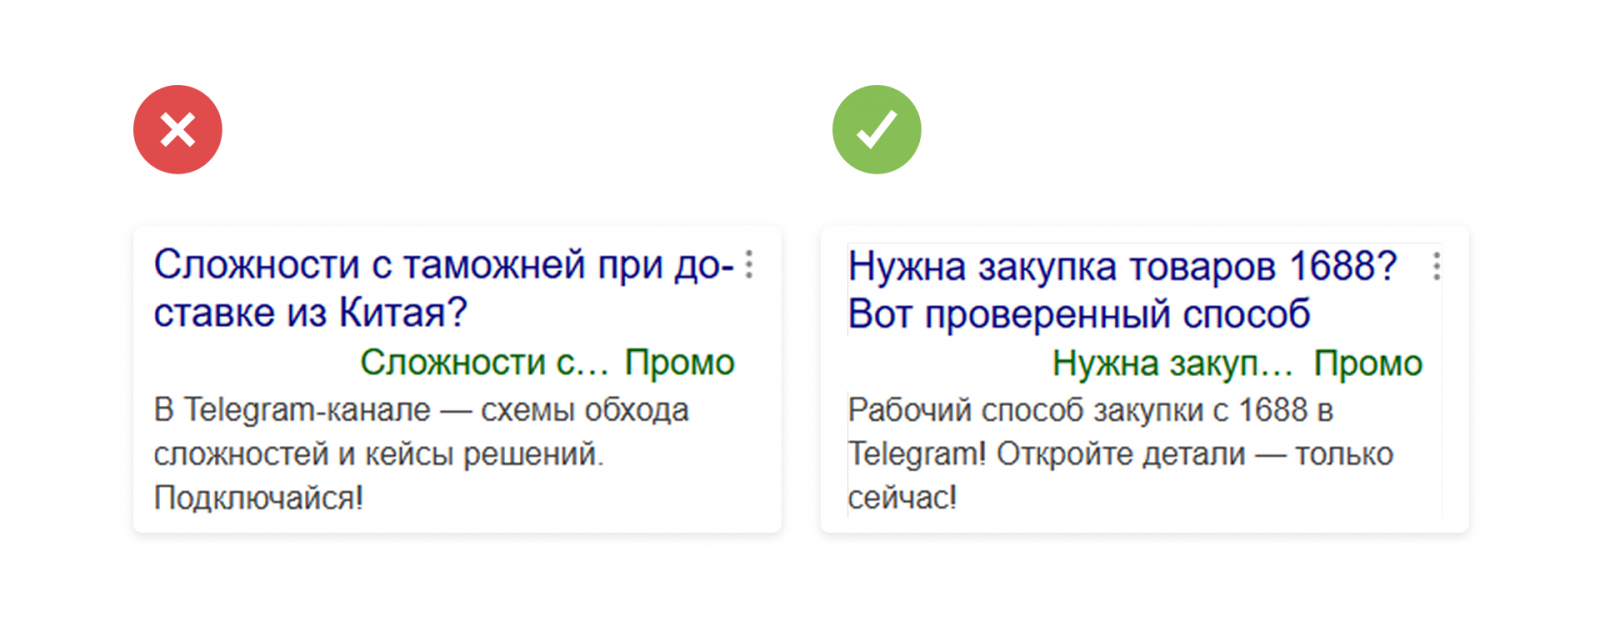Open three-dot menu on the customs ad
The height and width of the screenshot is (617, 1600).
pos(749,265)
